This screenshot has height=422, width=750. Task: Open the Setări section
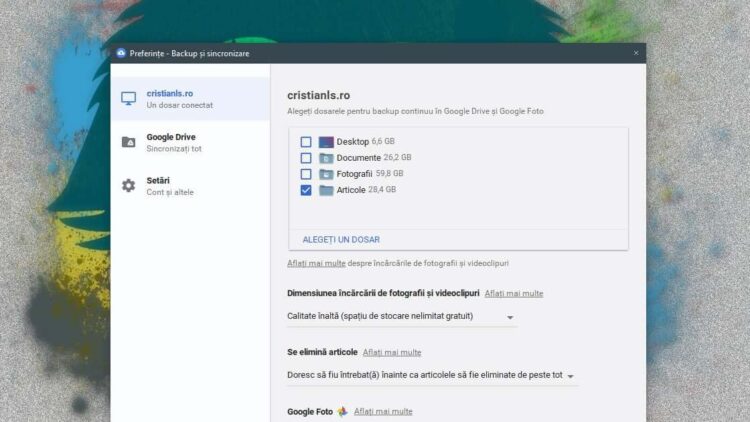190,186
